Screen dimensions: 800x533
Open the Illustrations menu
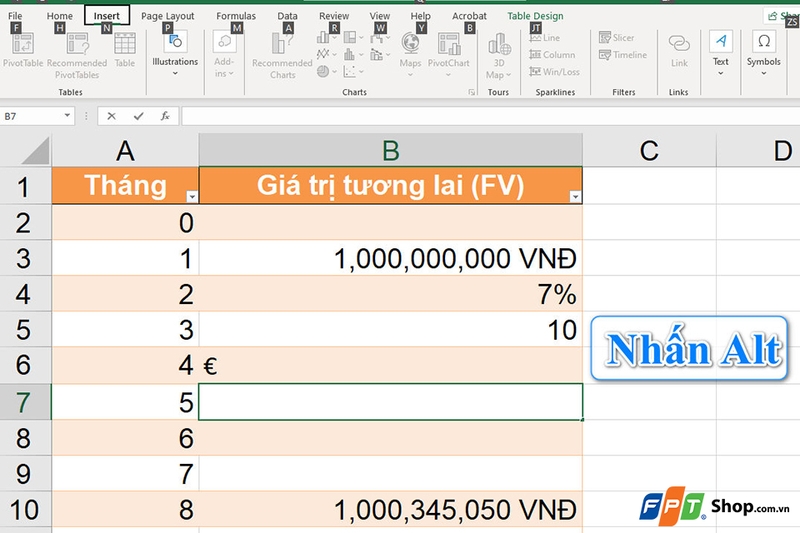tap(175, 54)
